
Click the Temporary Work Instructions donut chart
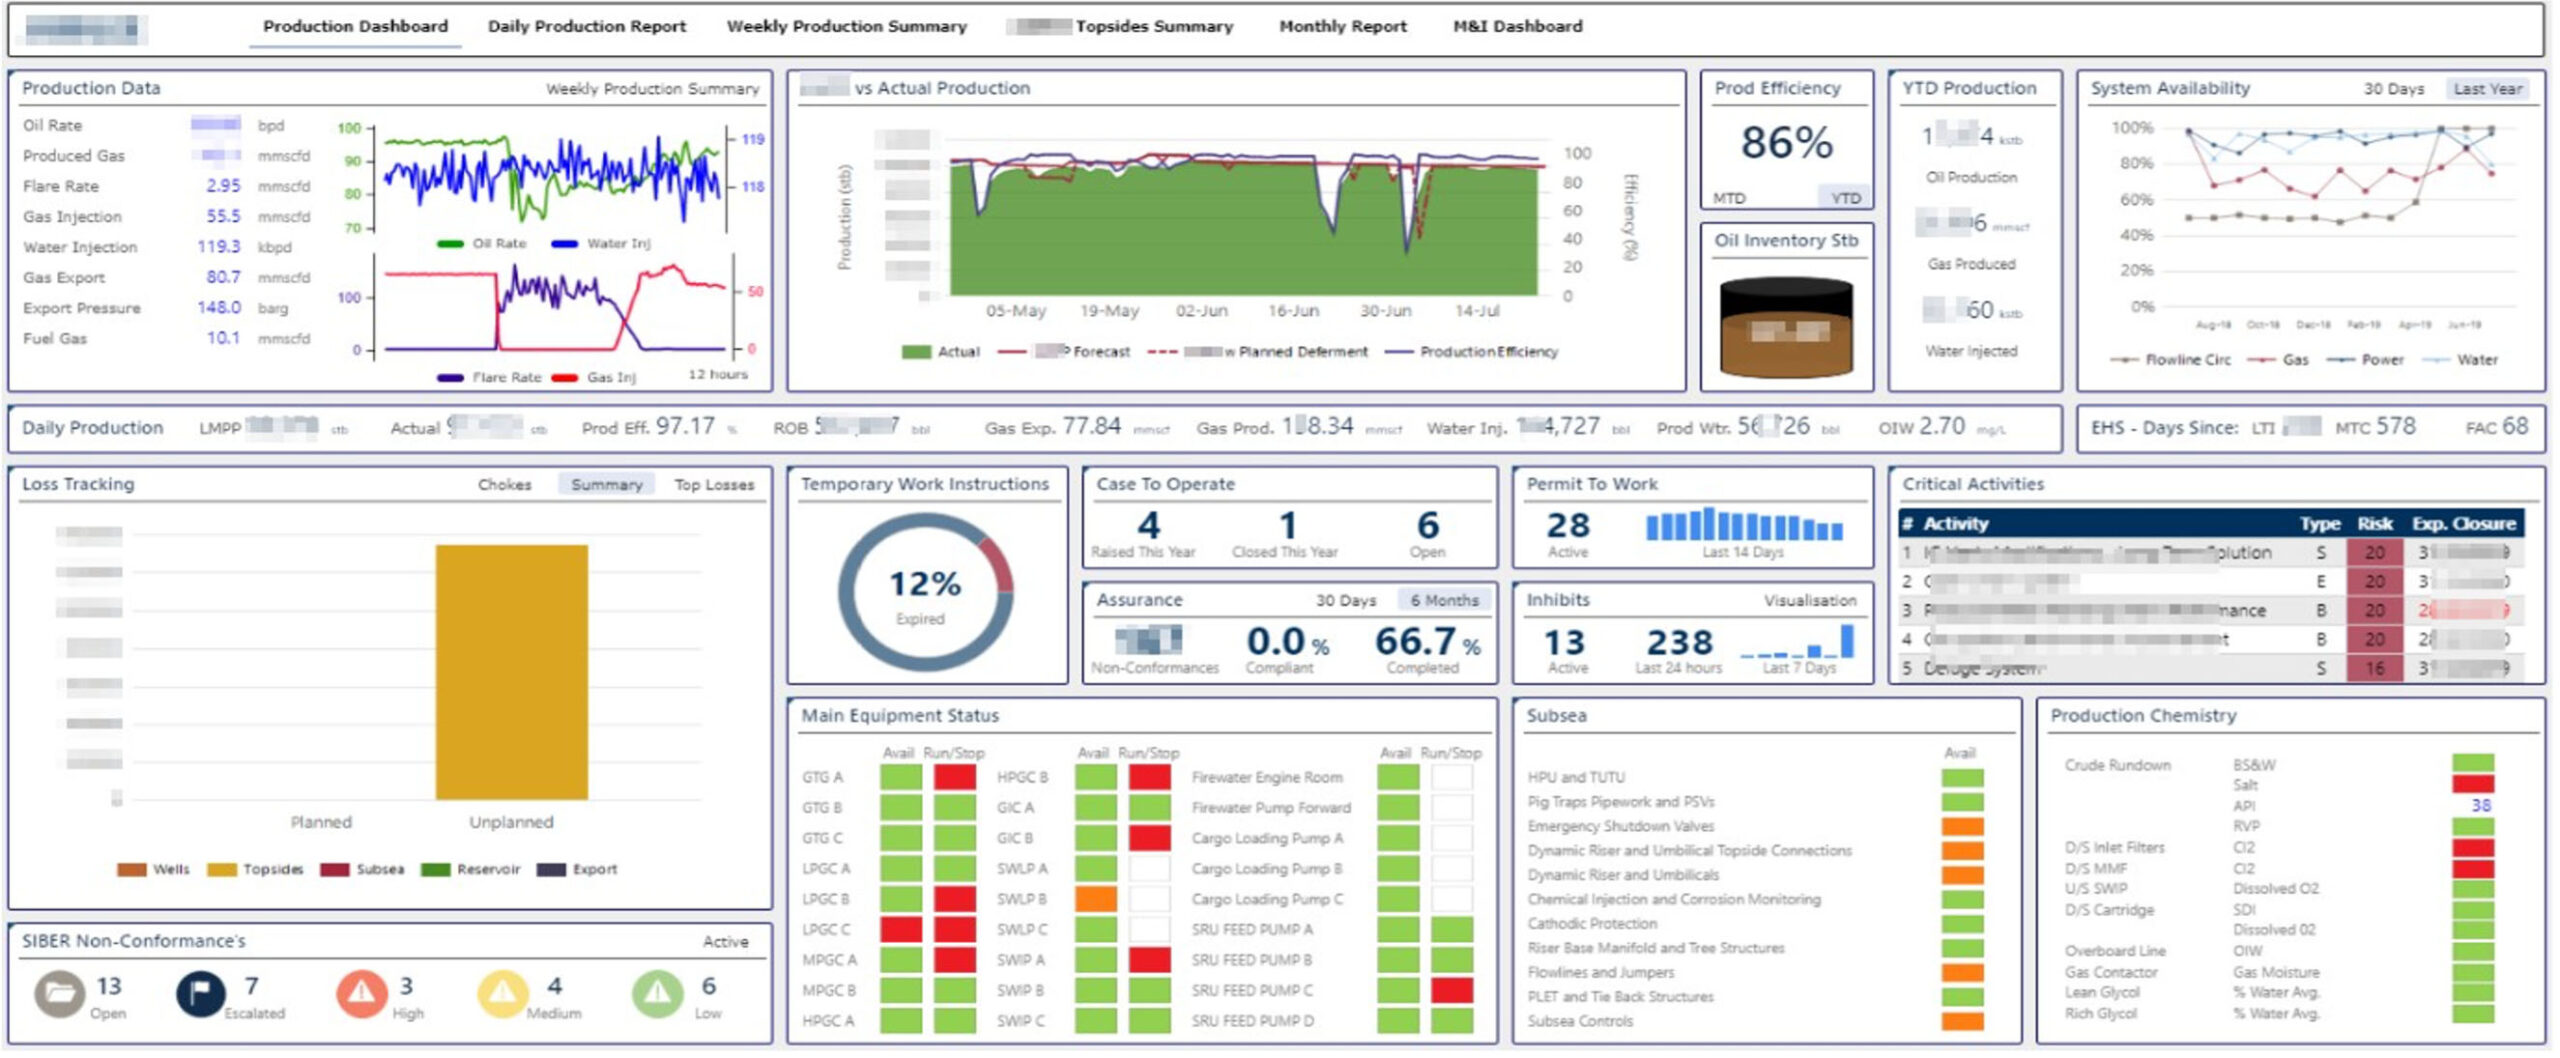tap(925, 592)
